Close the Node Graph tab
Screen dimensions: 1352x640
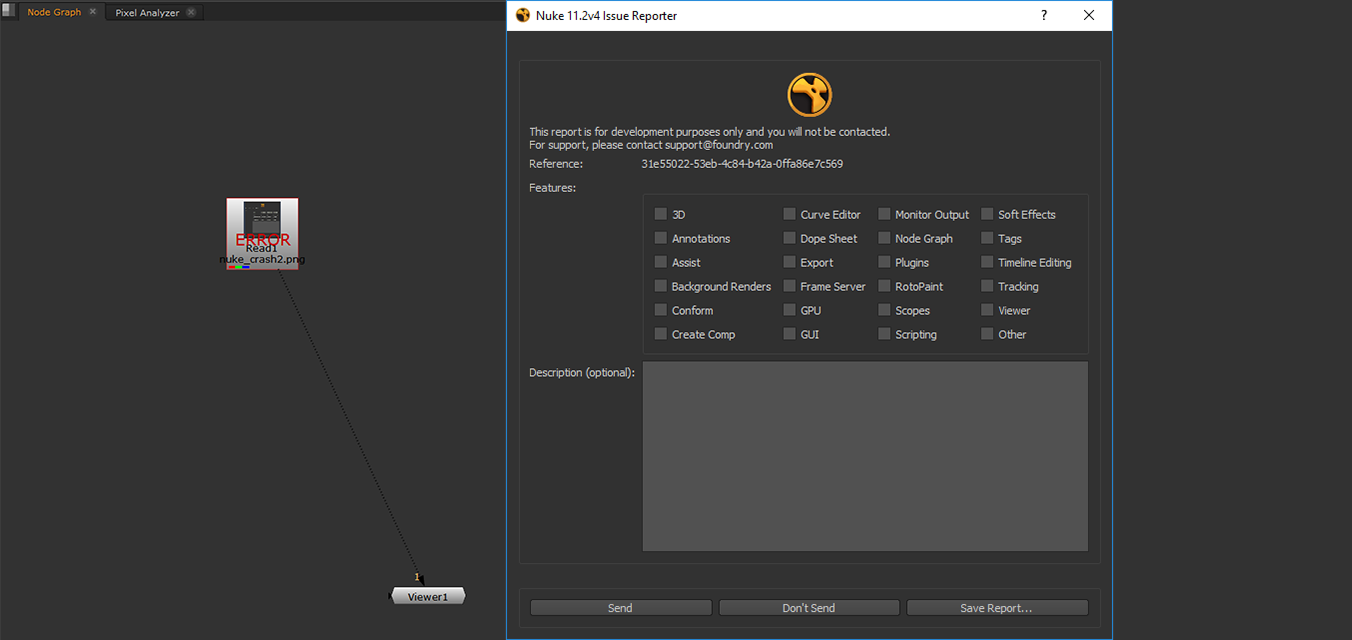coord(93,12)
